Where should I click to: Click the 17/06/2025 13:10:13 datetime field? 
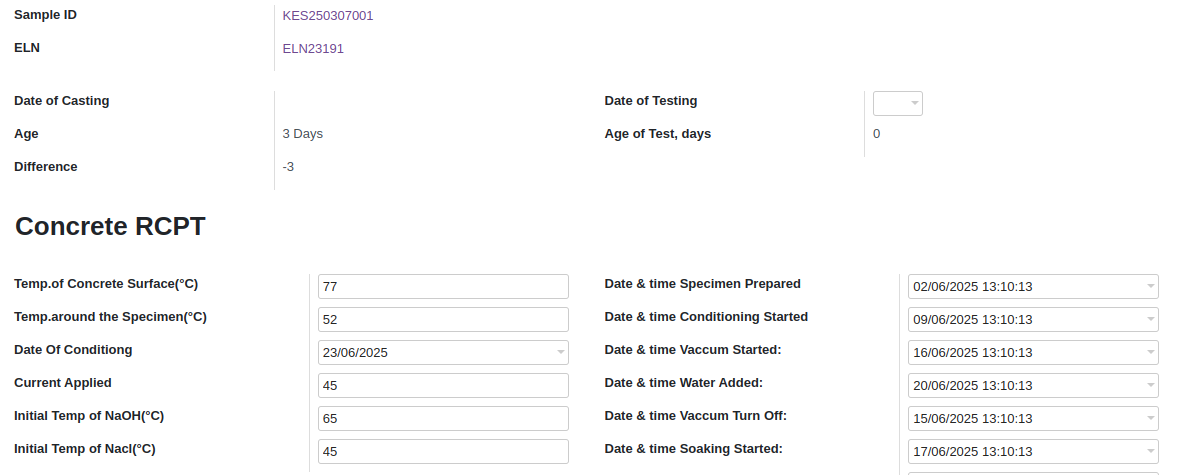[1033, 452]
